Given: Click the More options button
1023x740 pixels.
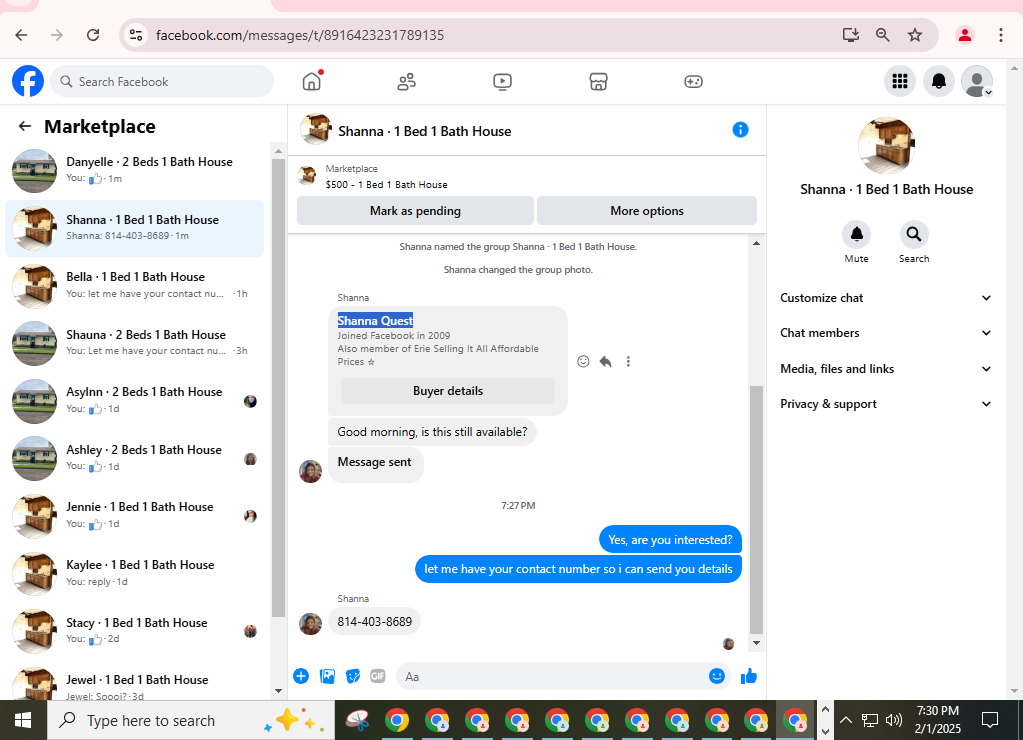Looking at the screenshot, I should click(x=647, y=211).
